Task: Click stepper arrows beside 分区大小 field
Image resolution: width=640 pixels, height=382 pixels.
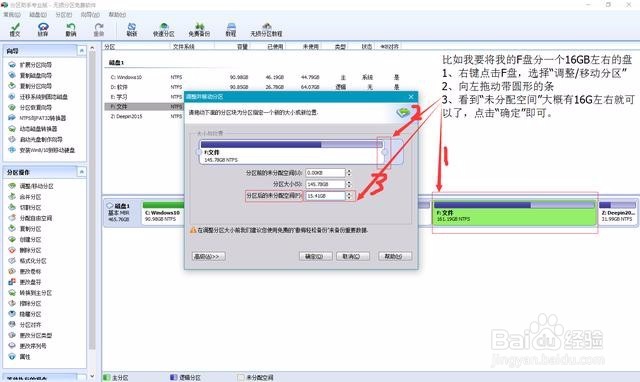Action: coord(349,184)
